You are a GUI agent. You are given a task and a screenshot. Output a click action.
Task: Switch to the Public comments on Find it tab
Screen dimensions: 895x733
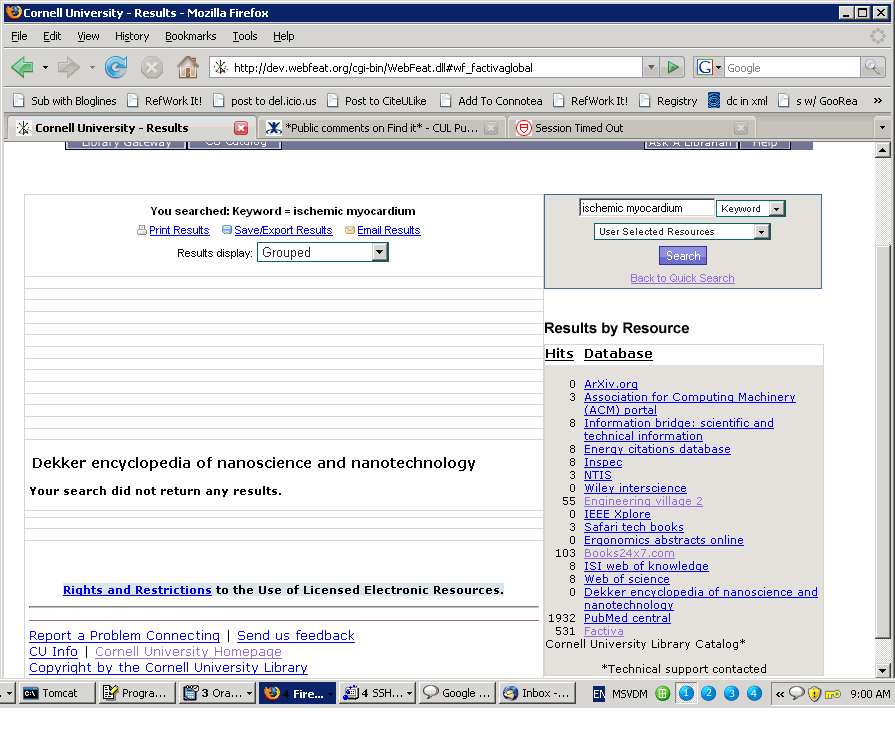click(381, 128)
